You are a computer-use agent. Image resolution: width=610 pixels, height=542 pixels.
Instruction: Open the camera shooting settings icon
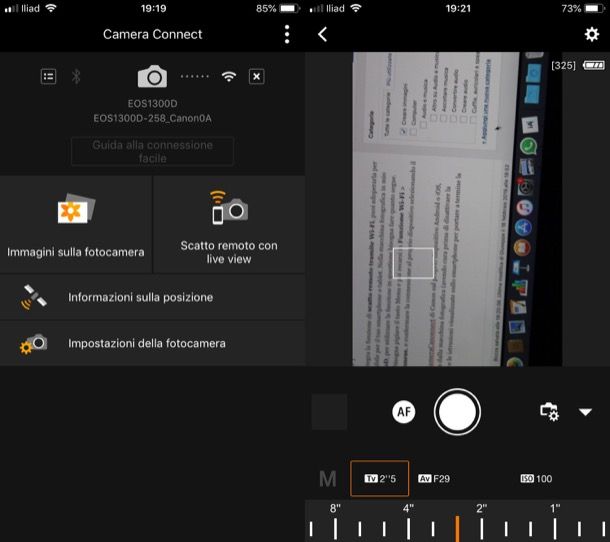(x=549, y=412)
